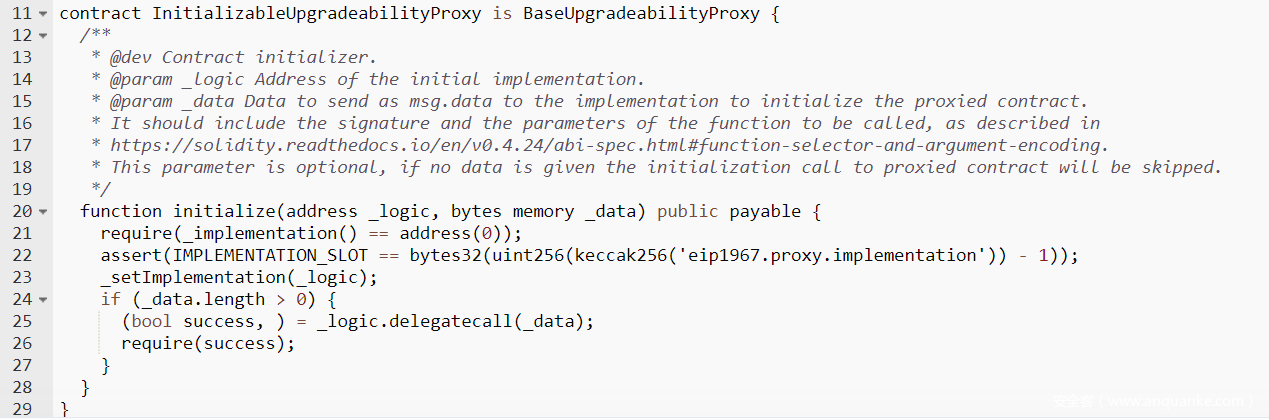Click line number 21 in the gutter
The width and height of the screenshot is (1269, 420).
21,234
